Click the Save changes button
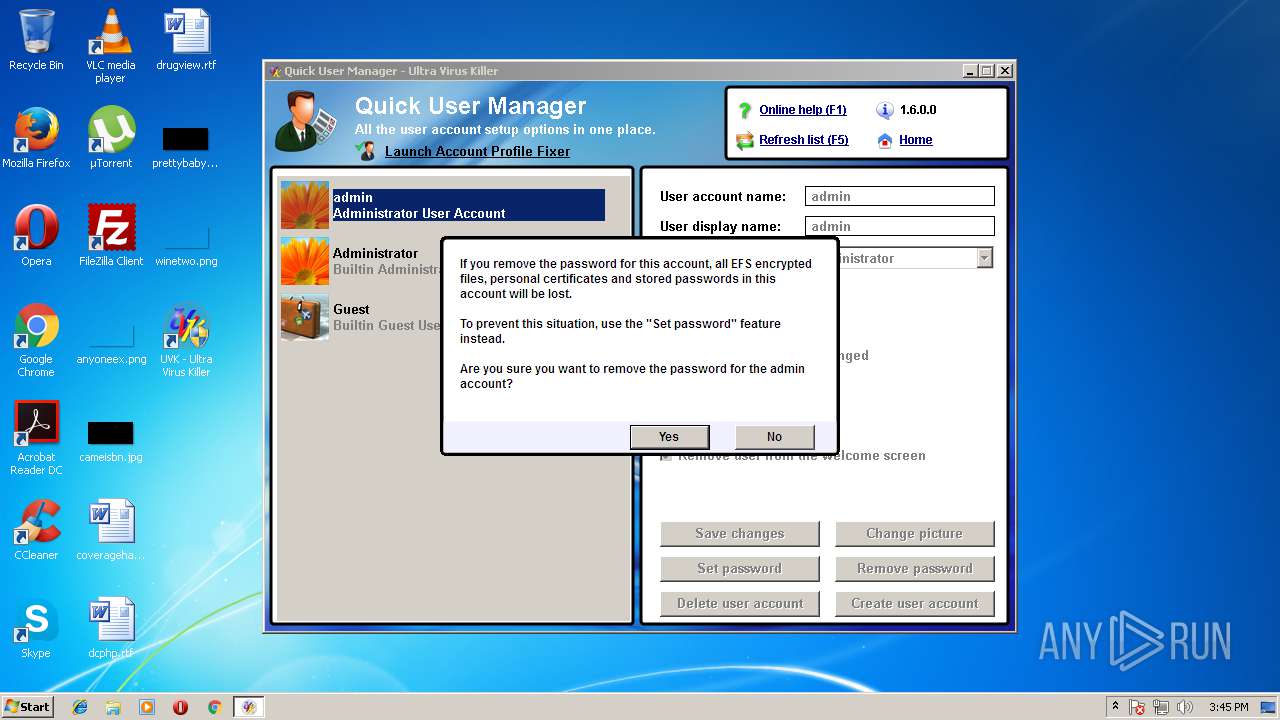The image size is (1280, 720). [x=740, y=534]
